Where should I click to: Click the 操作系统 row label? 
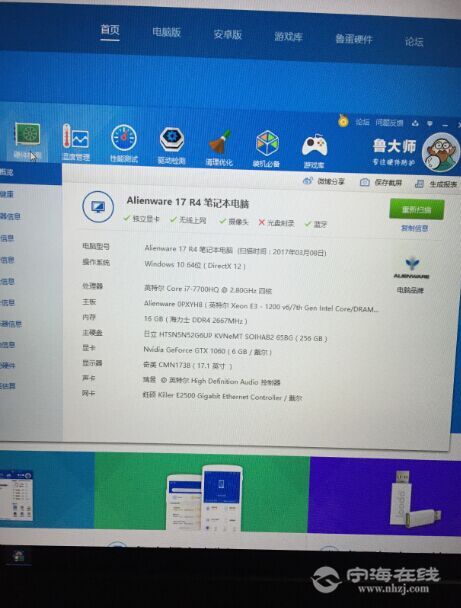click(96, 262)
